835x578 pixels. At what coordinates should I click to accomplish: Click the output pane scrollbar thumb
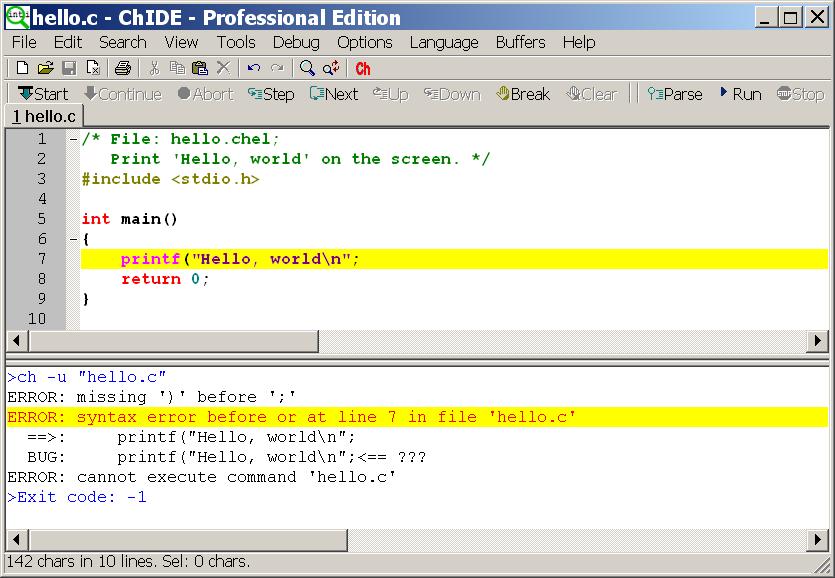(188, 540)
